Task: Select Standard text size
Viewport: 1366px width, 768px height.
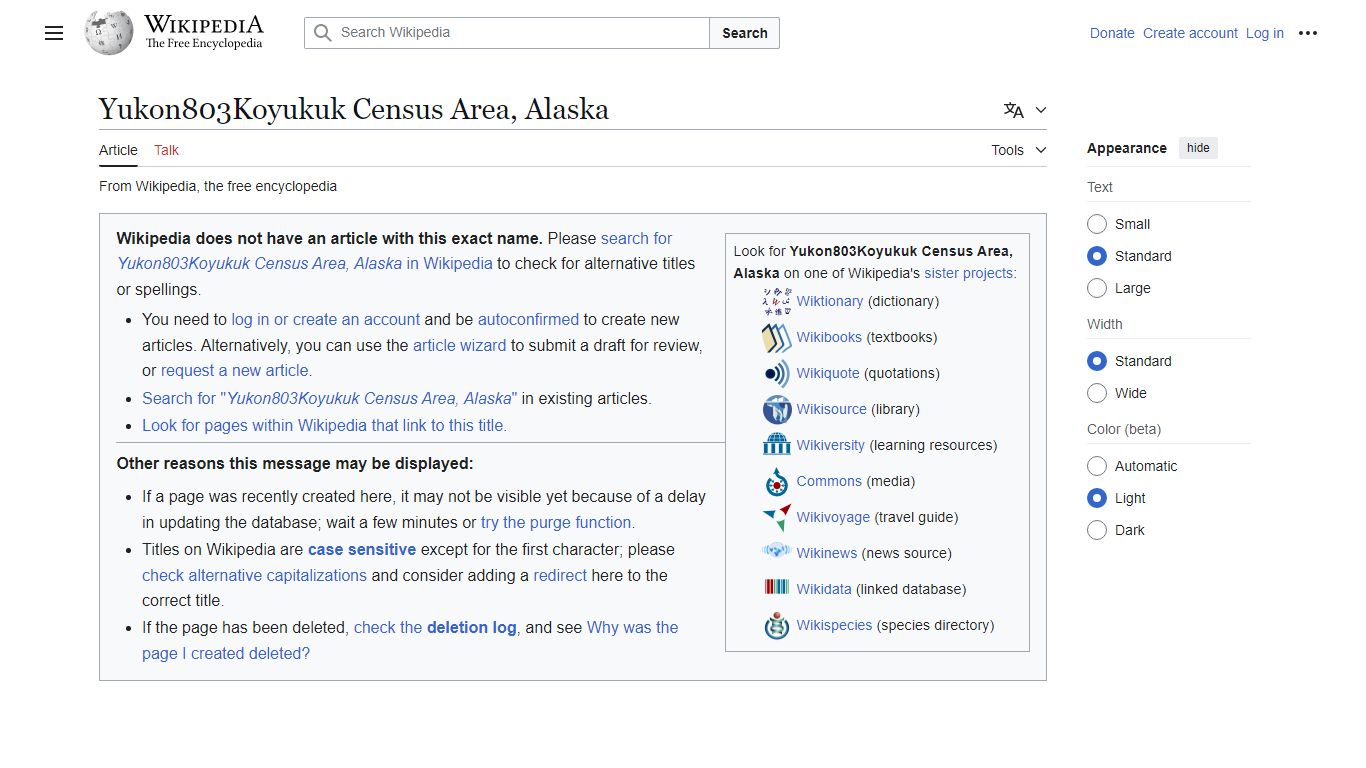Action: coord(1097,256)
